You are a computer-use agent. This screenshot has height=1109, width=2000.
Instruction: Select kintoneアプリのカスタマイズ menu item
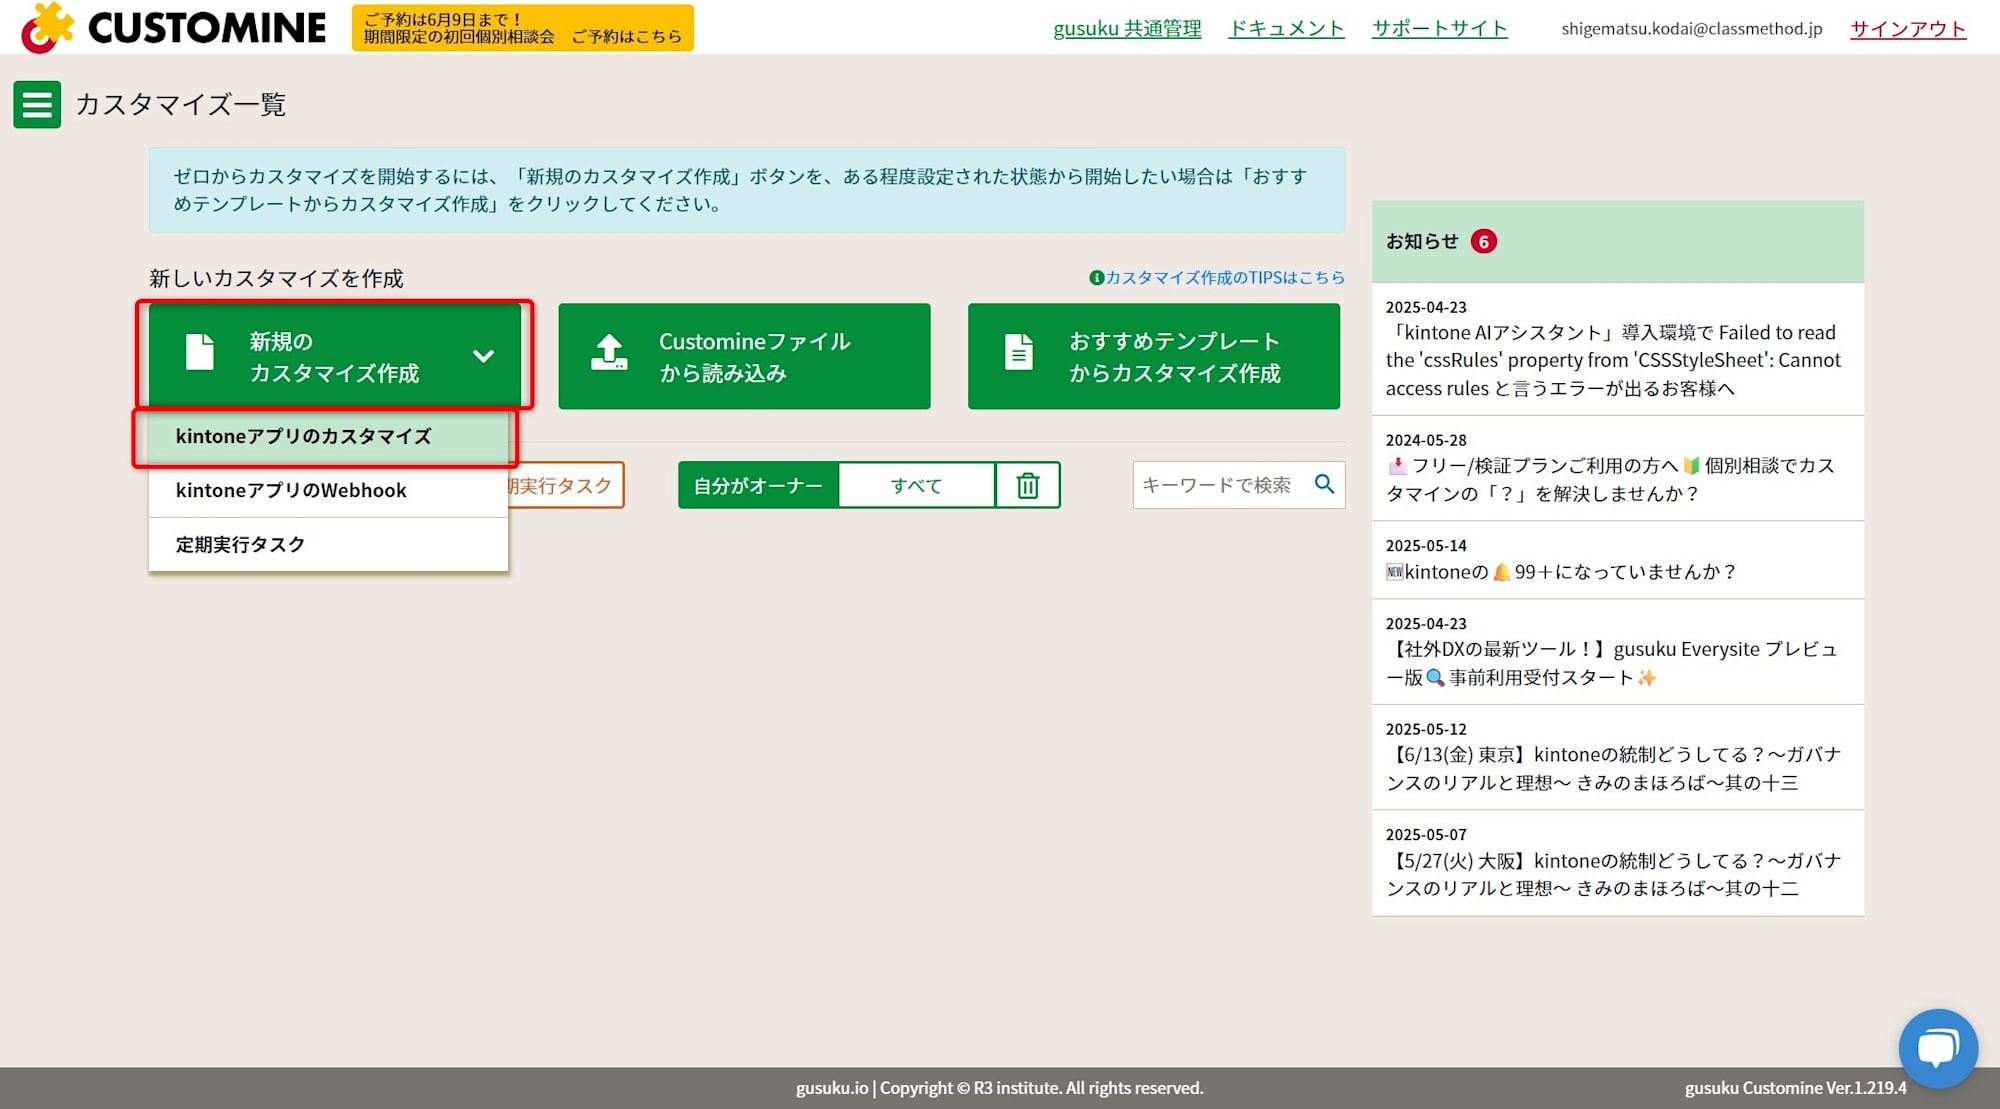pos(328,437)
